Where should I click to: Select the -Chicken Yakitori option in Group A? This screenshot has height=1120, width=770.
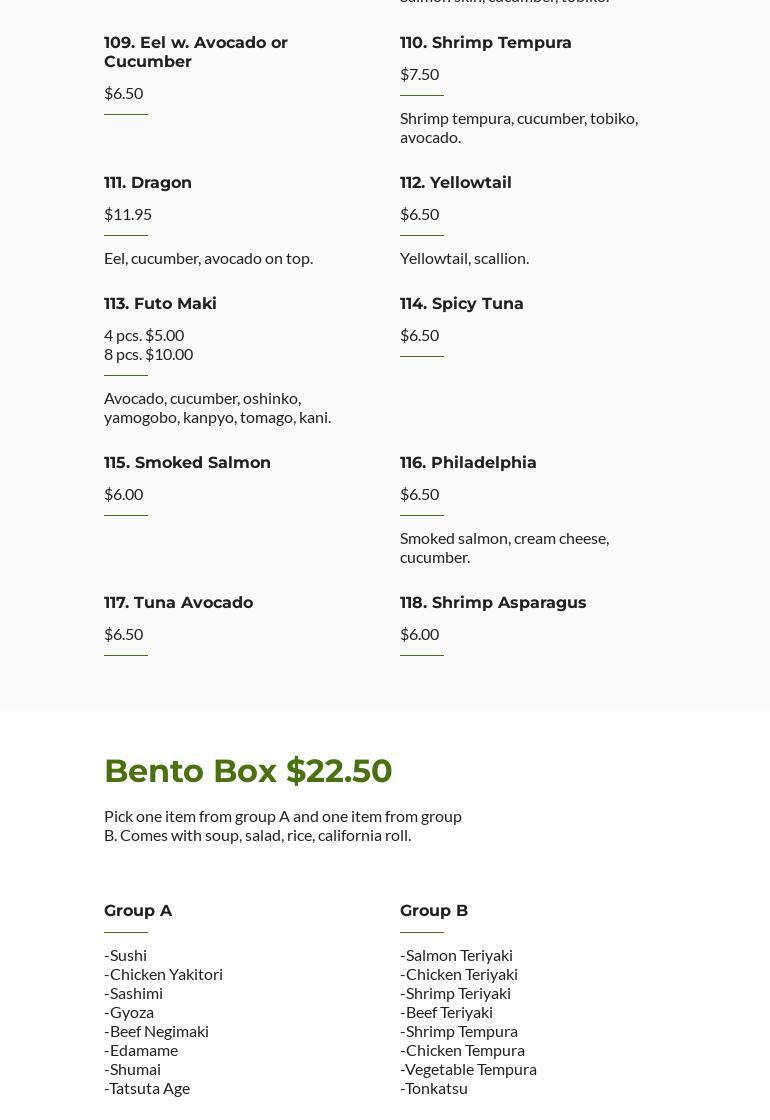pos(164,974)
